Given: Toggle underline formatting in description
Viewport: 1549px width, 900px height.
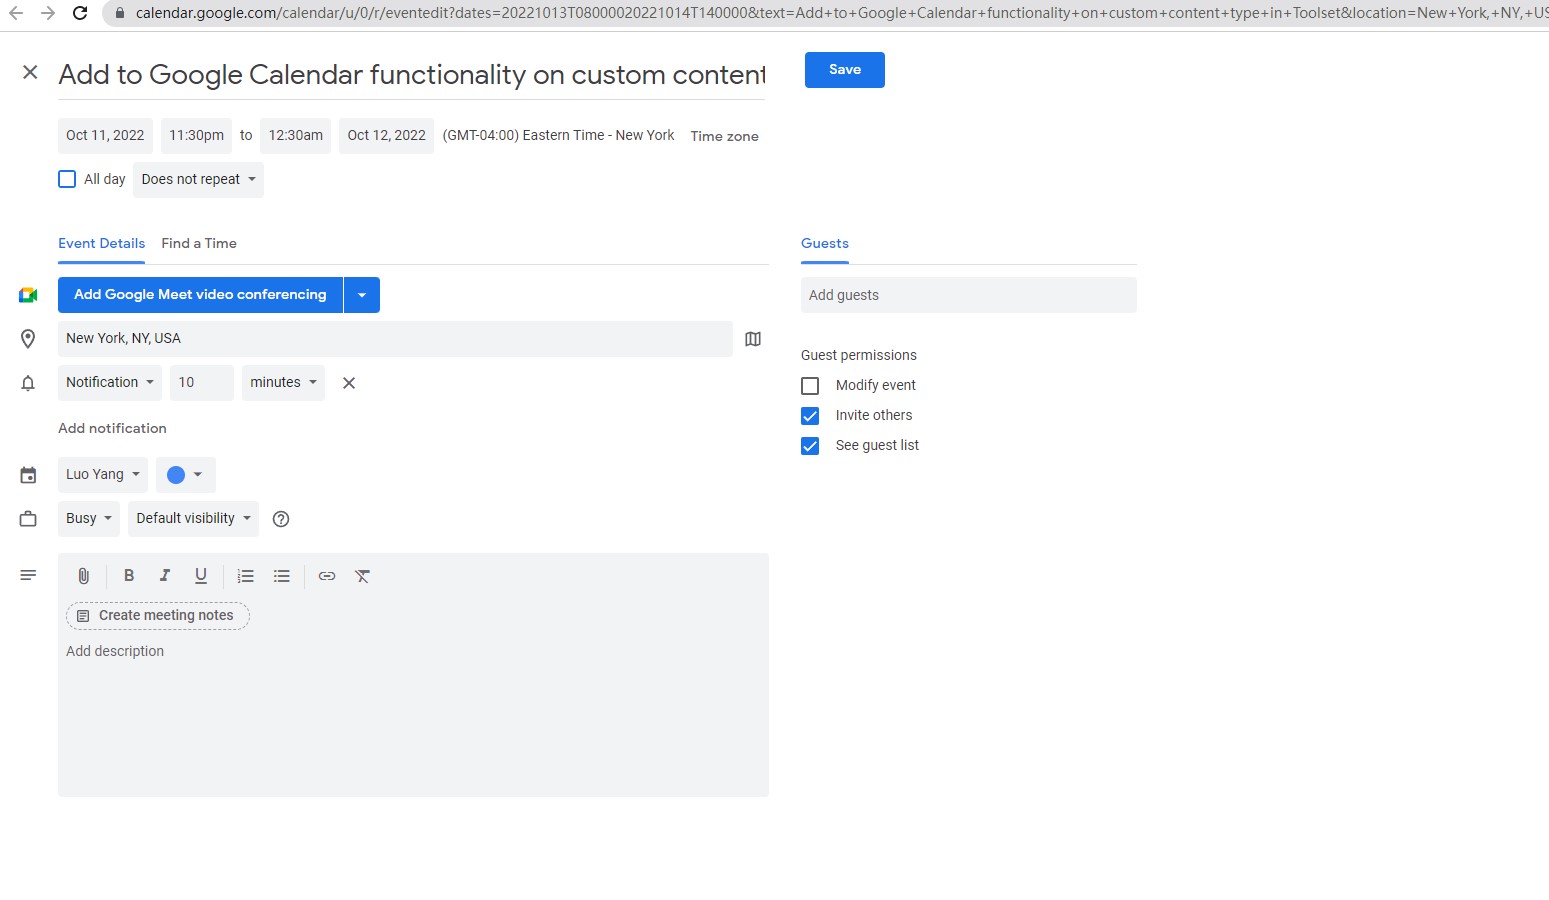Looking at the screenshot, I should click(x=201, y=575).
